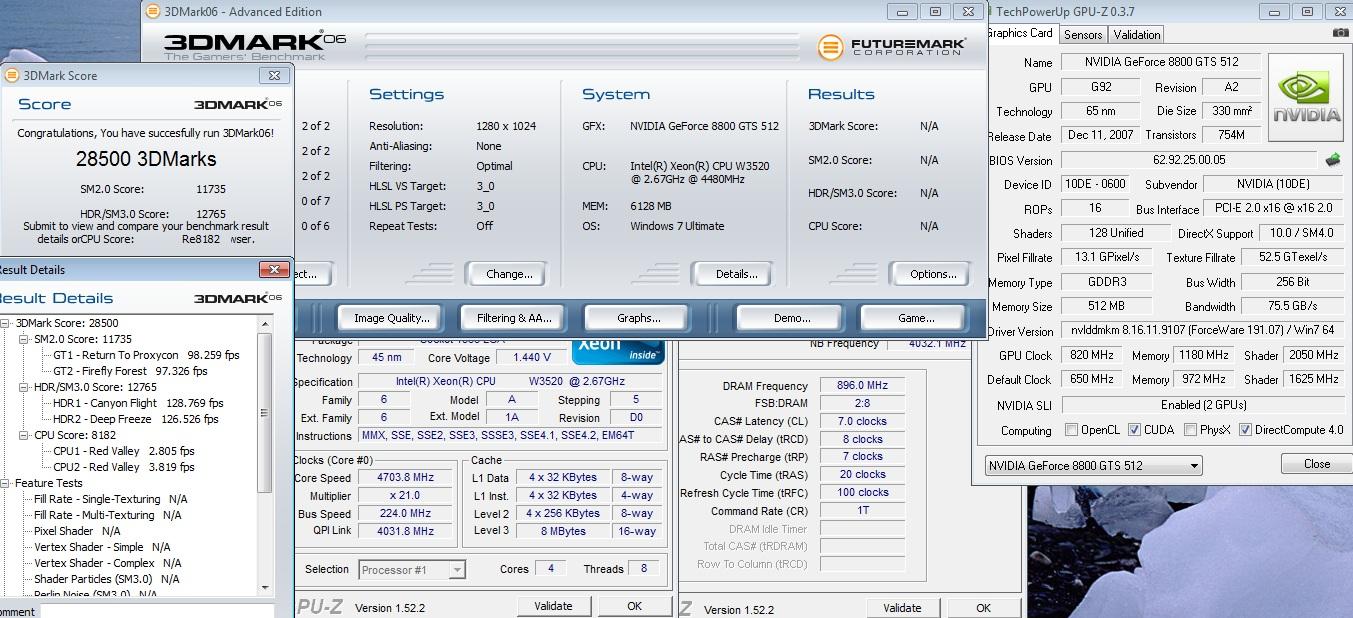Click the Result Details scroll up arrow

click(x=264, y=323)
